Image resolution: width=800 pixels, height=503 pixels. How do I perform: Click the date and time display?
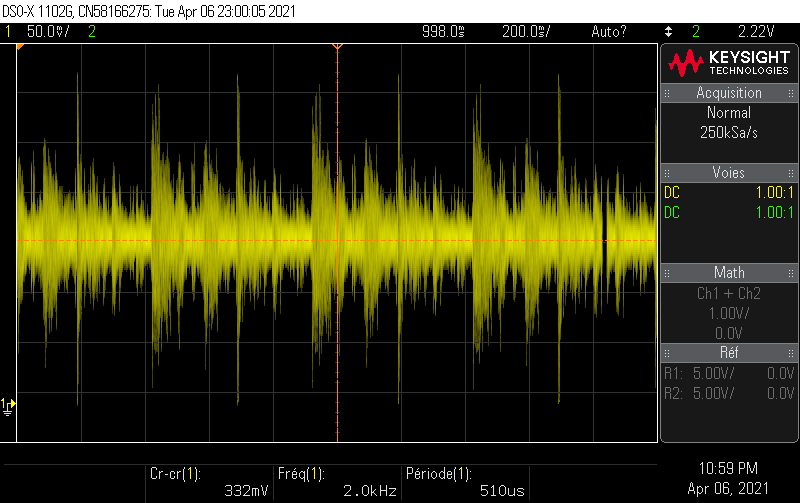click(729, 477)
